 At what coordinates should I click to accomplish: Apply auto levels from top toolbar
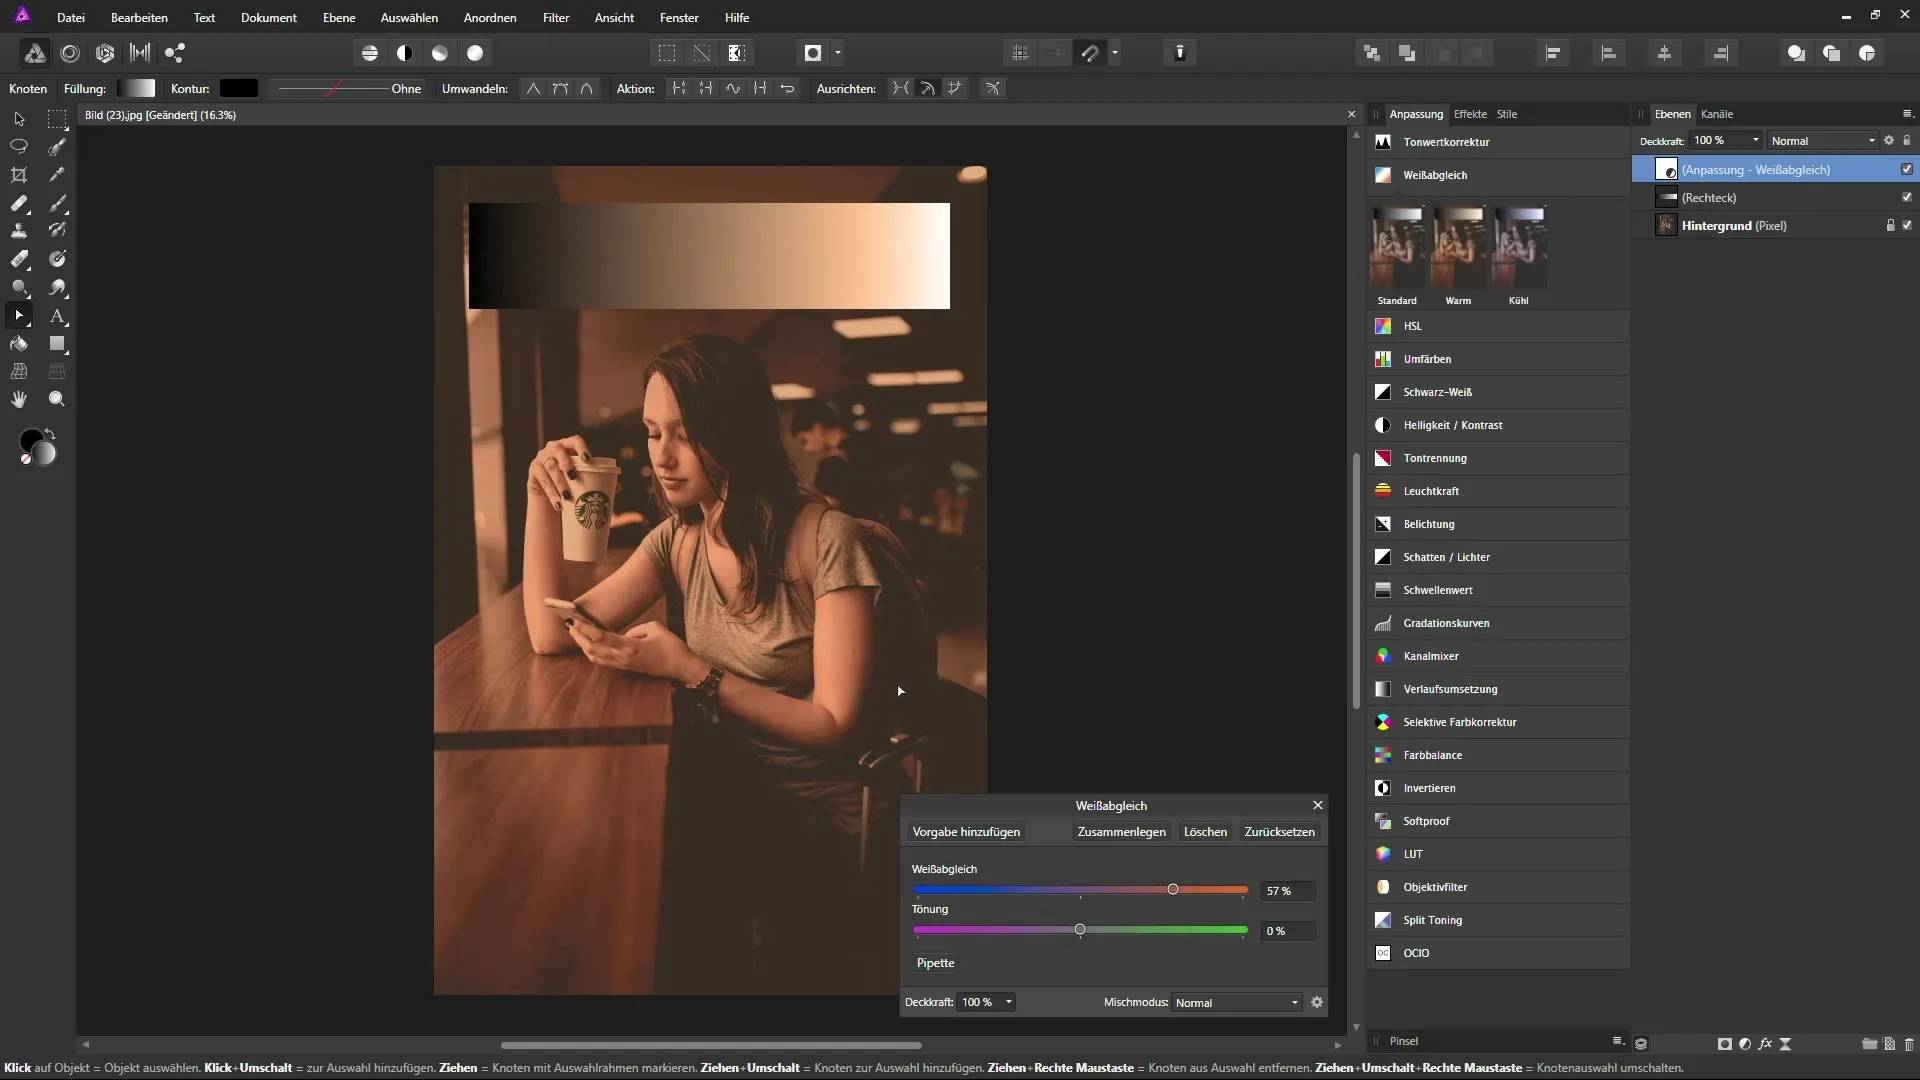370,53
